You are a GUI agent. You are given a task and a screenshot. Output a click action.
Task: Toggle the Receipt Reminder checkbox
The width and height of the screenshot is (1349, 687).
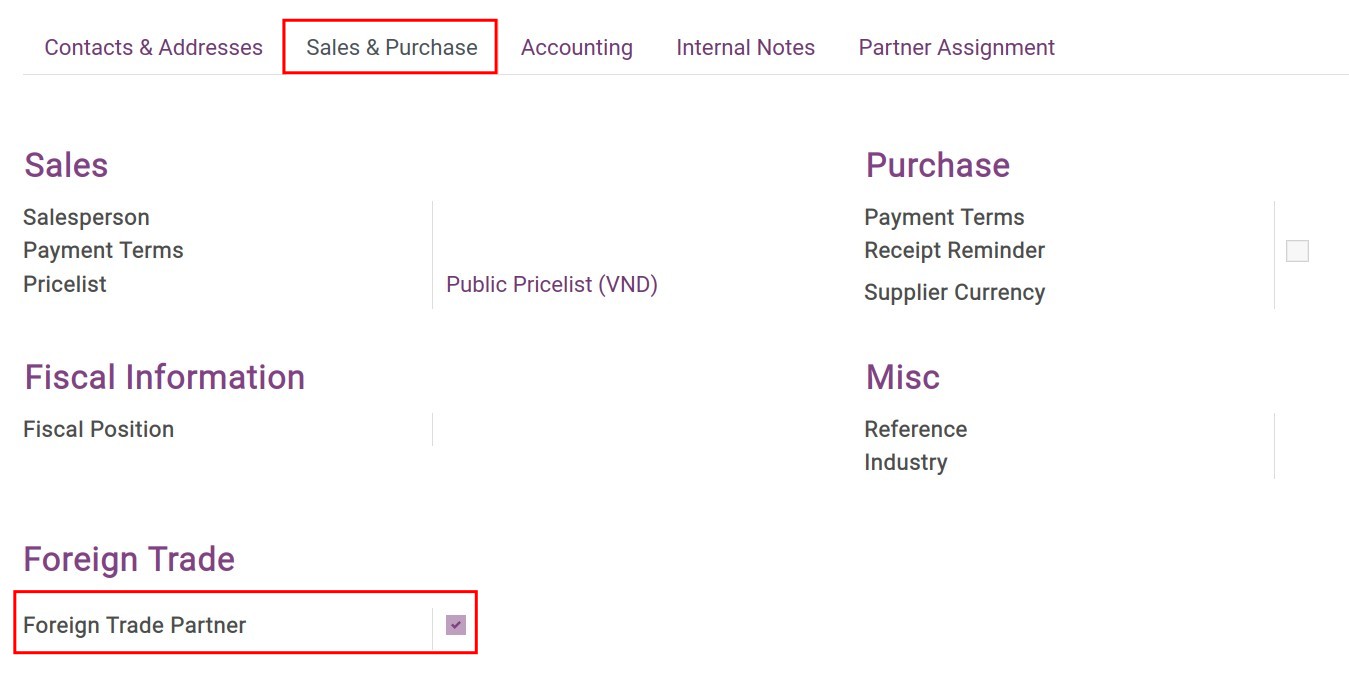click(x=1297, y=250)
